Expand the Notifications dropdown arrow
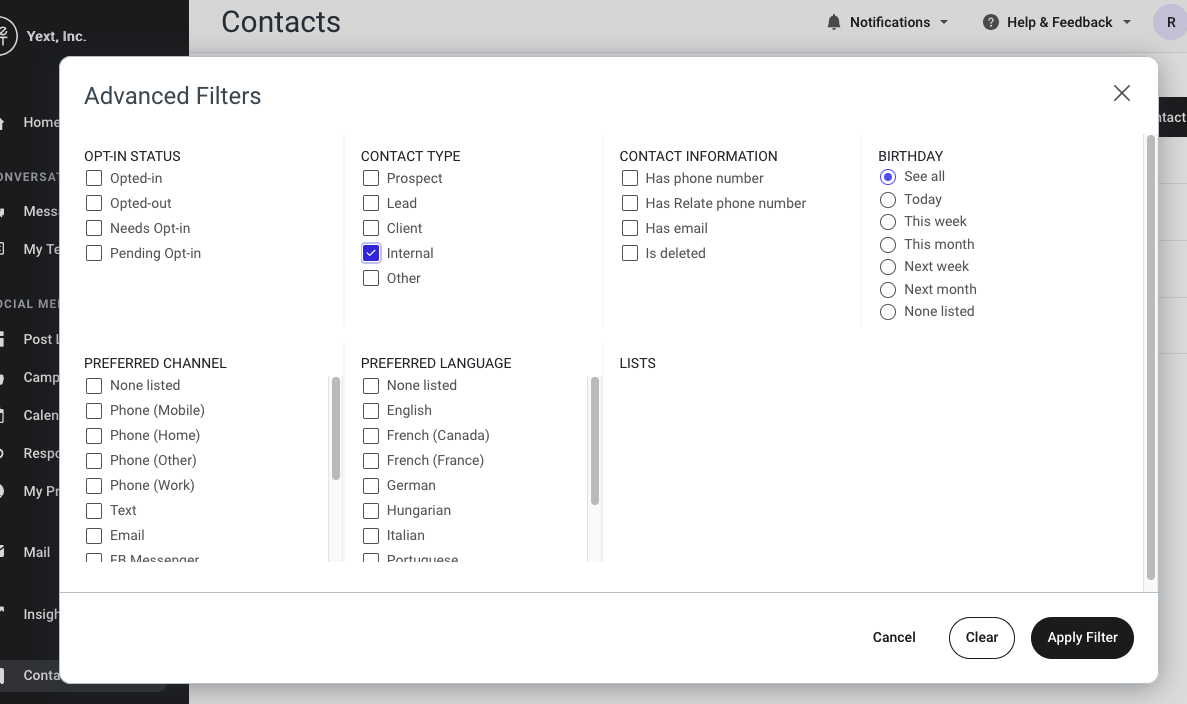The height and width of the screenshot is (704, 1187). pyautogui.click(x=944, y=22)
